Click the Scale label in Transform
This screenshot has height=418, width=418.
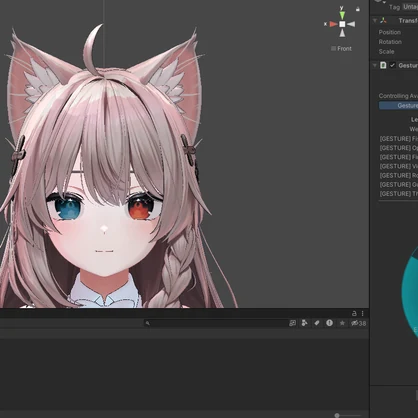point(386,52)
